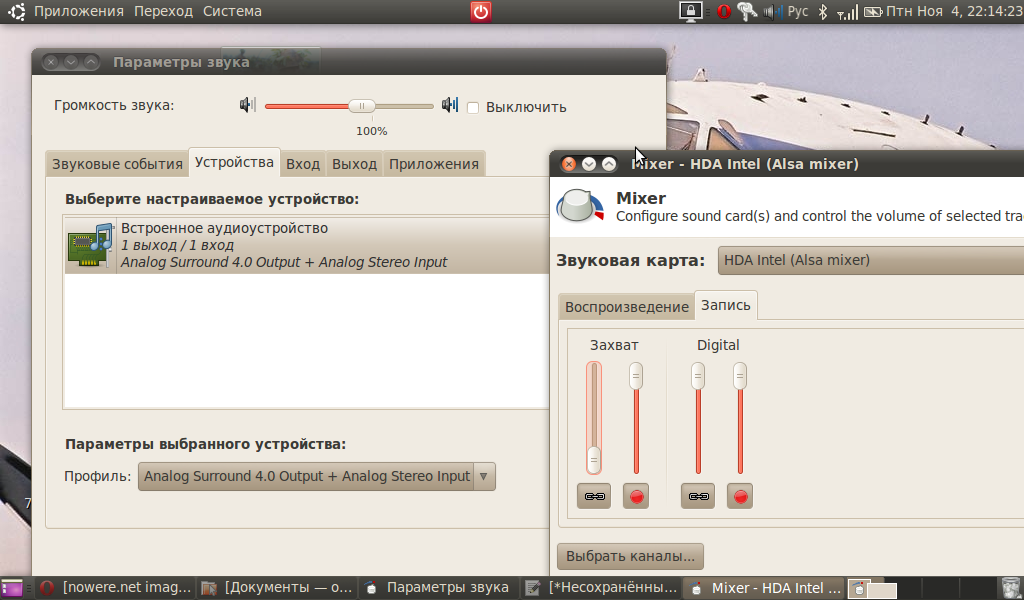1024x600 pixels.
Task: Click the date and time in the top panel
Action: (955, 12)
